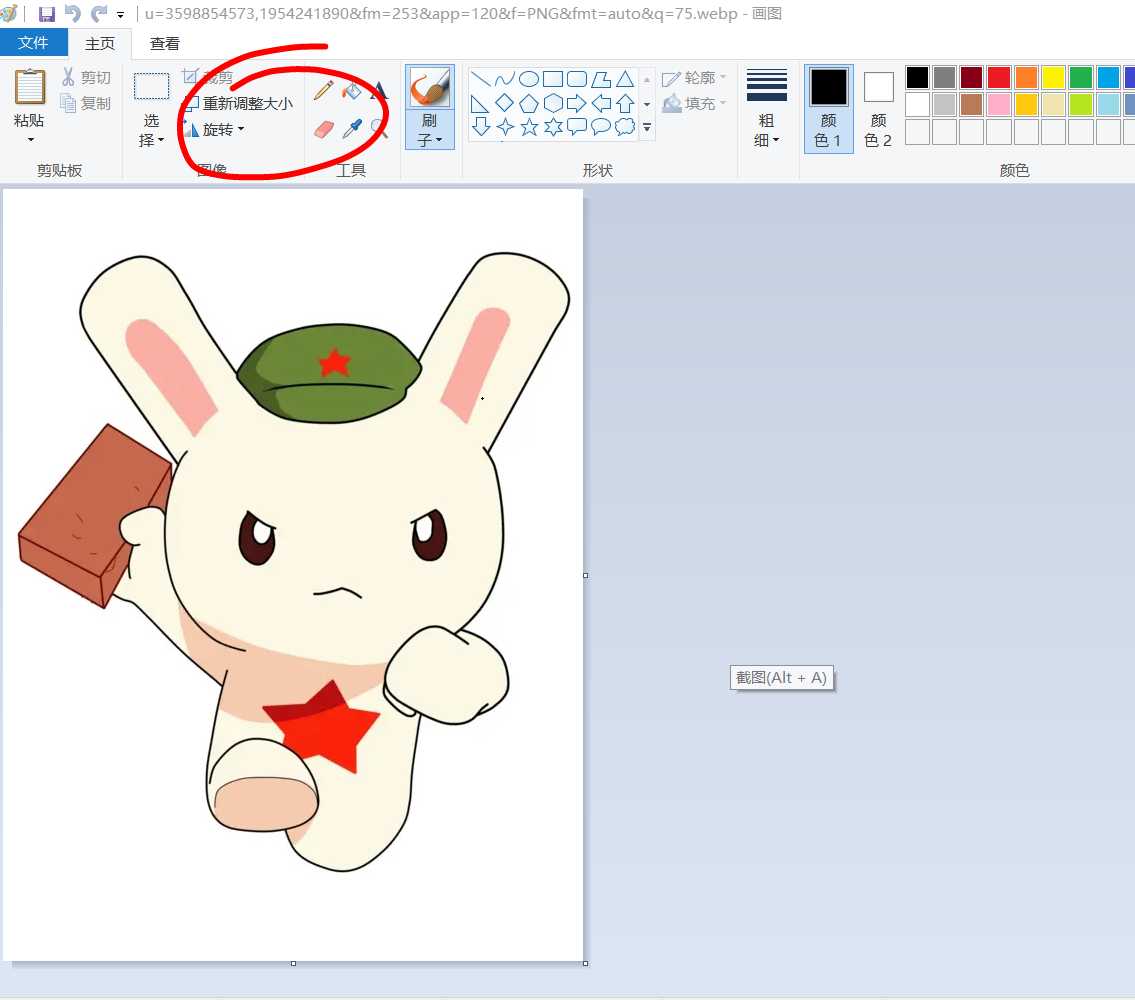This screenshot has width=1135, height=1000.
Task: Pick the dark red color swatch
Action: 971,77
